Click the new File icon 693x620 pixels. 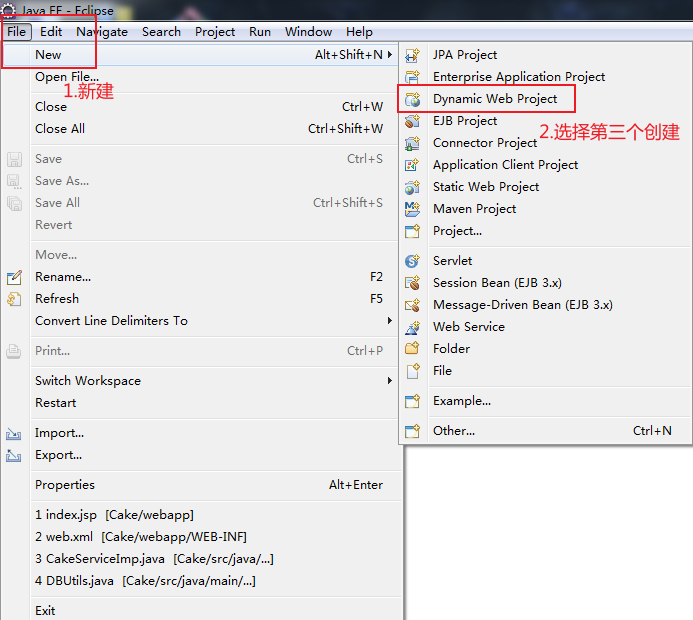click(x=413, y=371)
